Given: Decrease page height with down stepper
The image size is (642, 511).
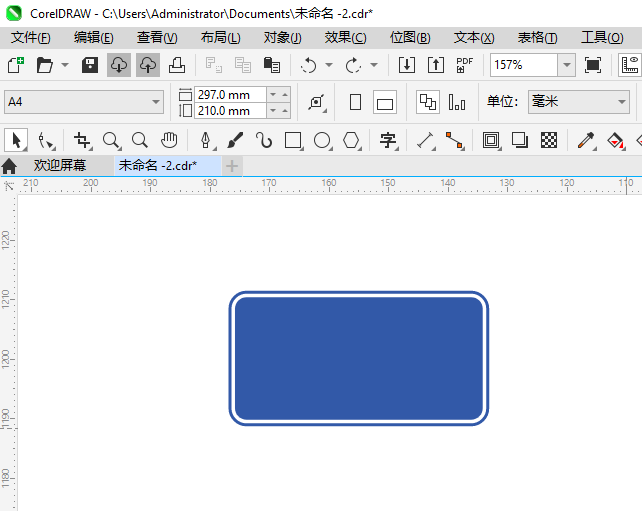Looking at the screenshot, I should [273, 111].
